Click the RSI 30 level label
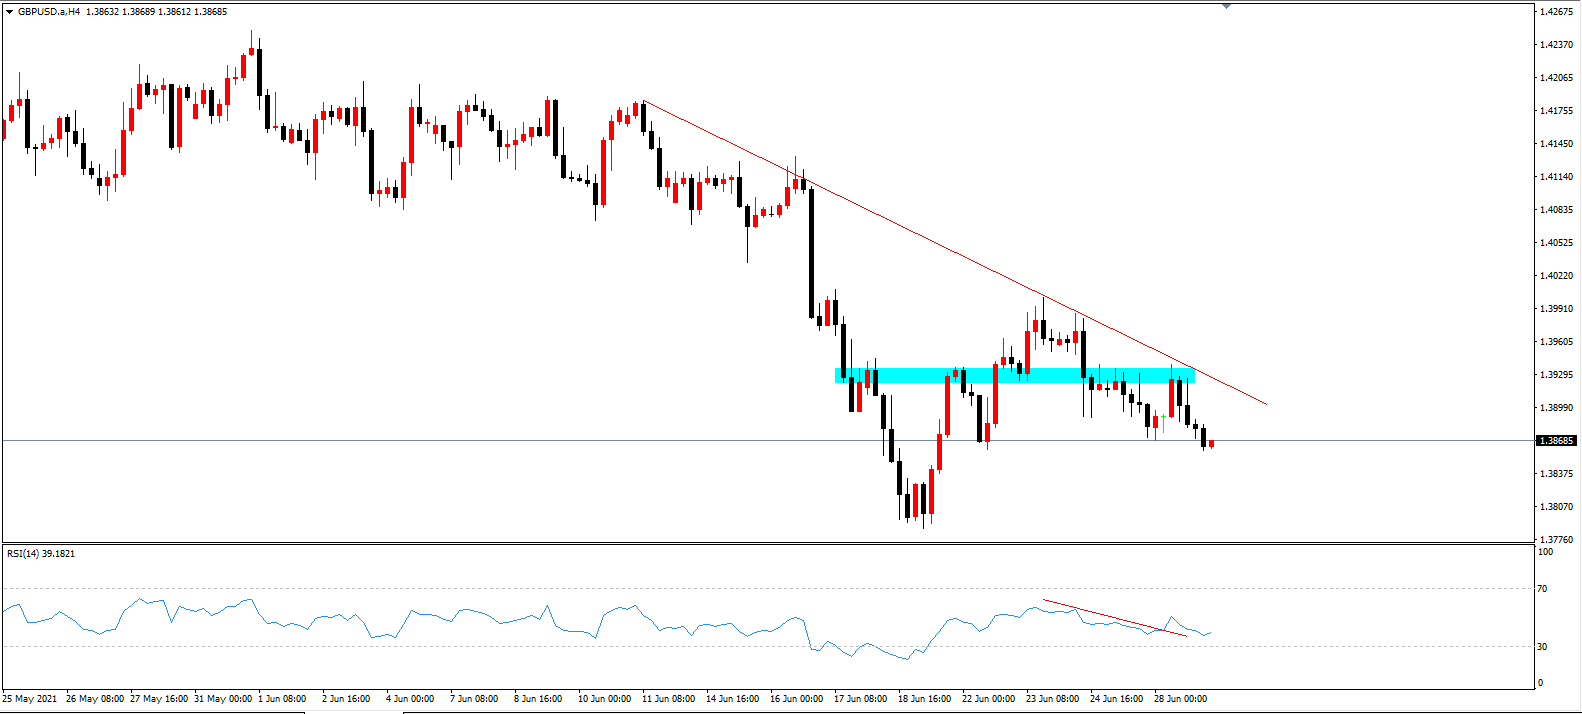The image size is (1582, 714). pos(1542,647)
